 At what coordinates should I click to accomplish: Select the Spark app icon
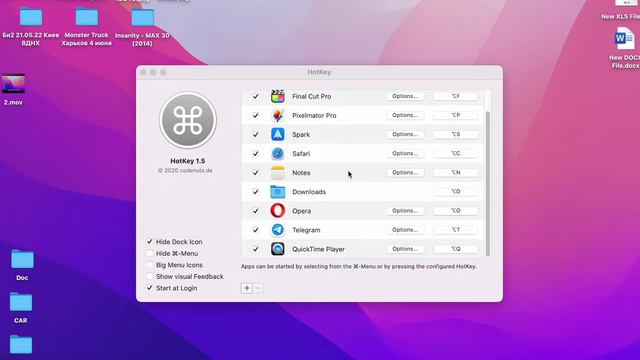point(278,134)
